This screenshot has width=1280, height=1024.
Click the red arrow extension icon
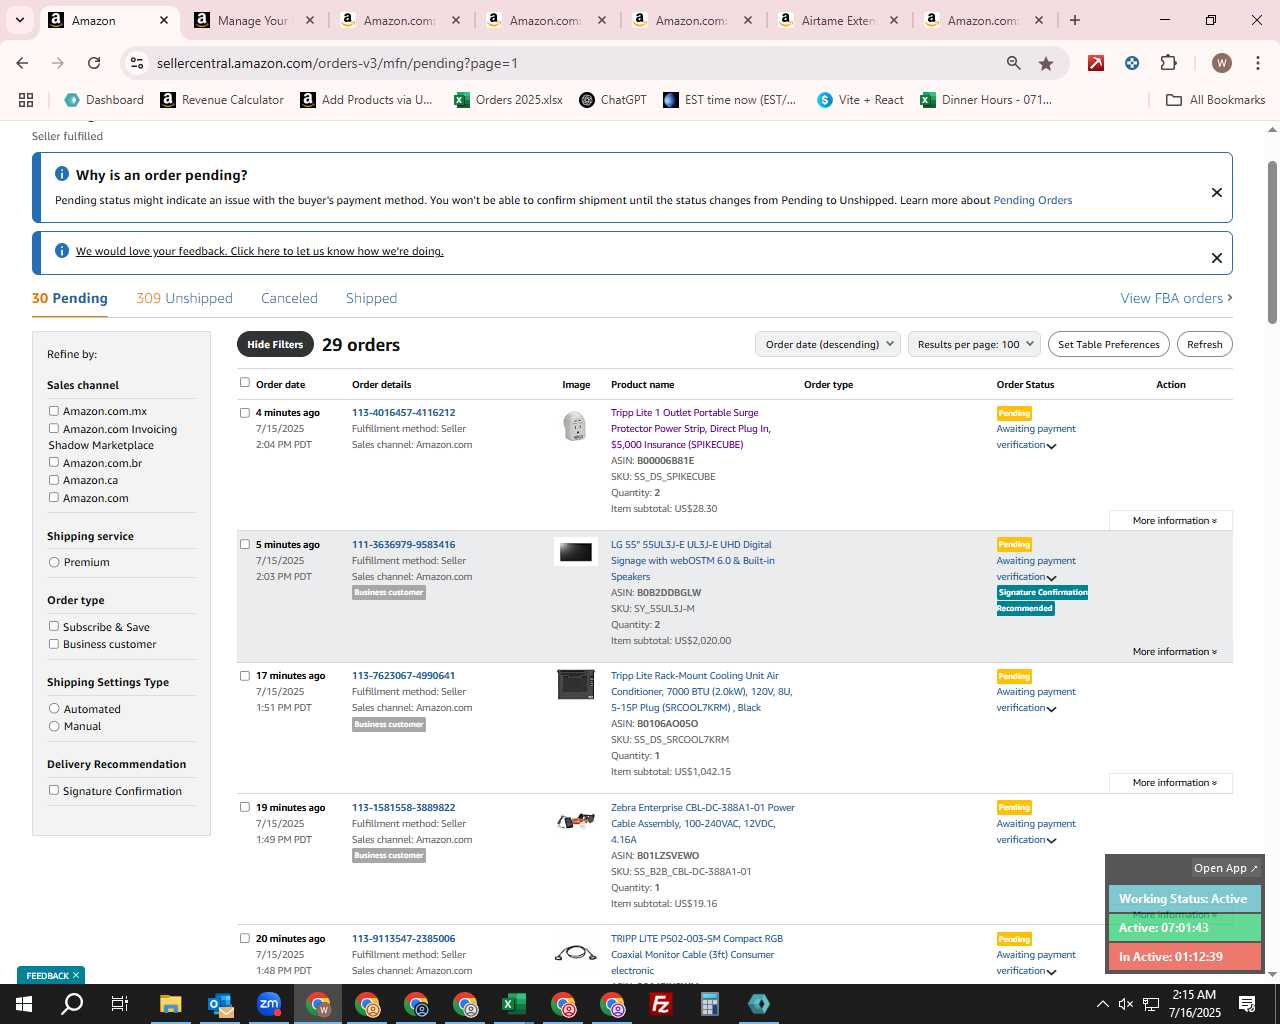click(1096, 63)
